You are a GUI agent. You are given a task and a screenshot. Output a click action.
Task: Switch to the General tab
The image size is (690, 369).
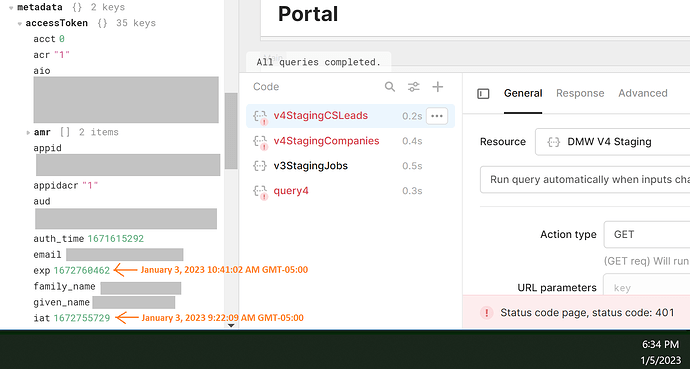coord(523,93)
